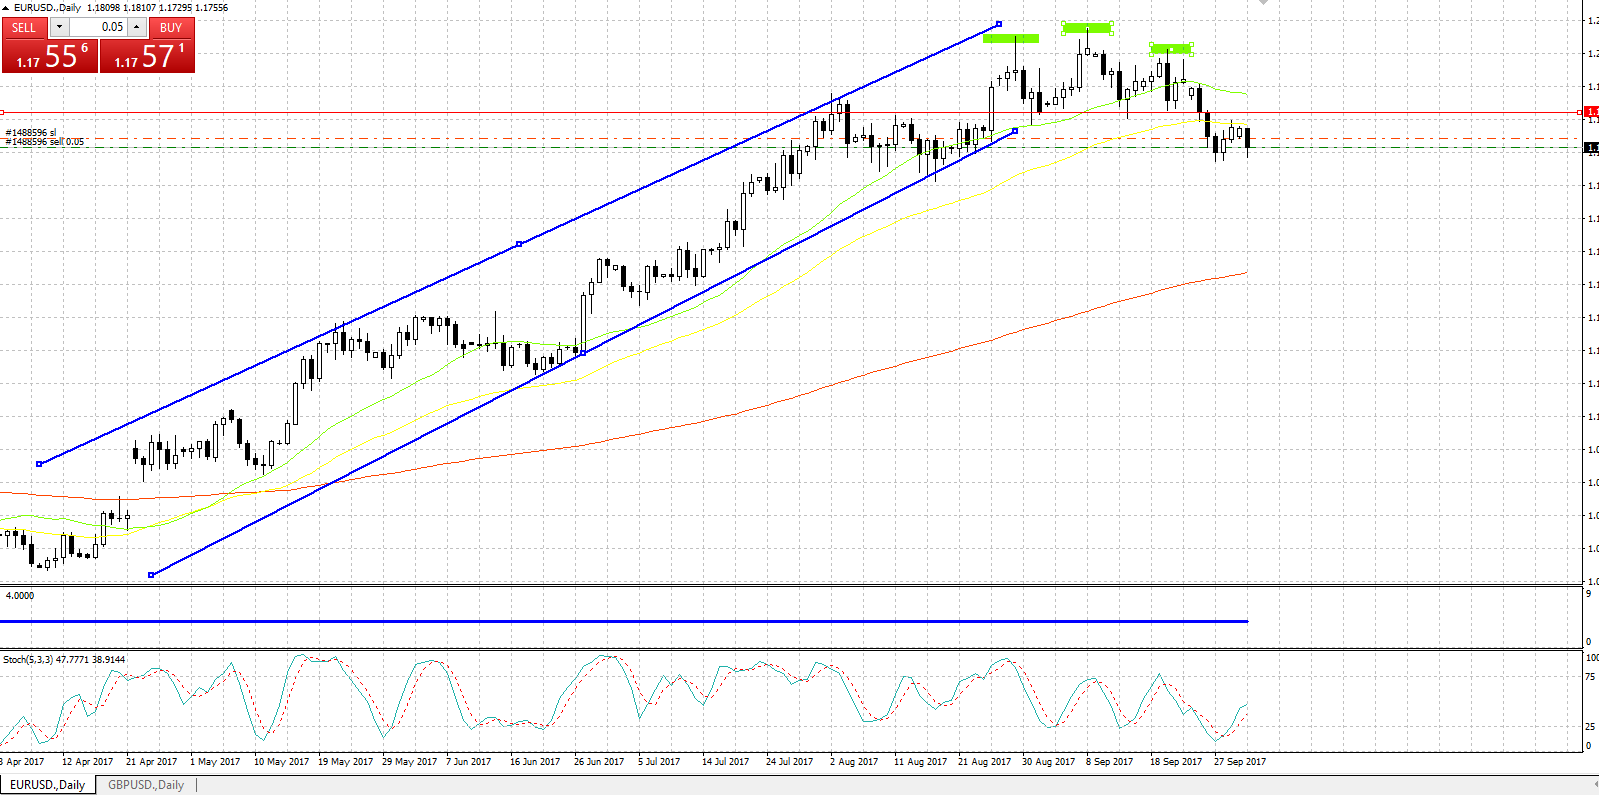The image size is (1599, 795).
Task: Click the EURUSD.,Daily OHLC title text
Action: coord(121,7)
